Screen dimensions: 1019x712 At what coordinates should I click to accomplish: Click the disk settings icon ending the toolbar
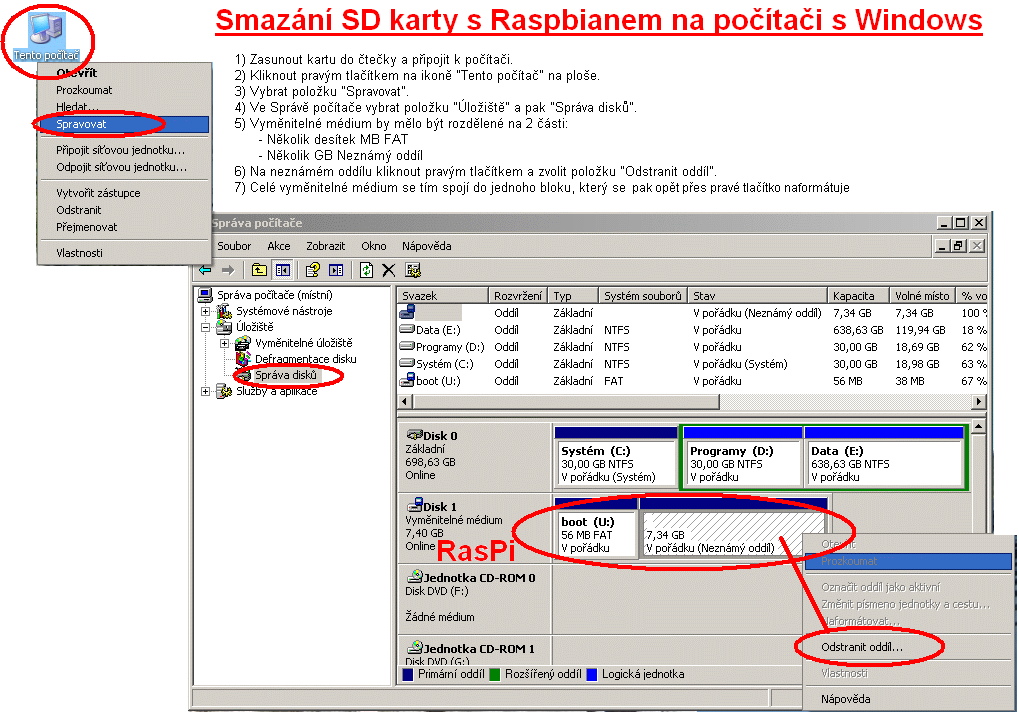coord(413,270)
